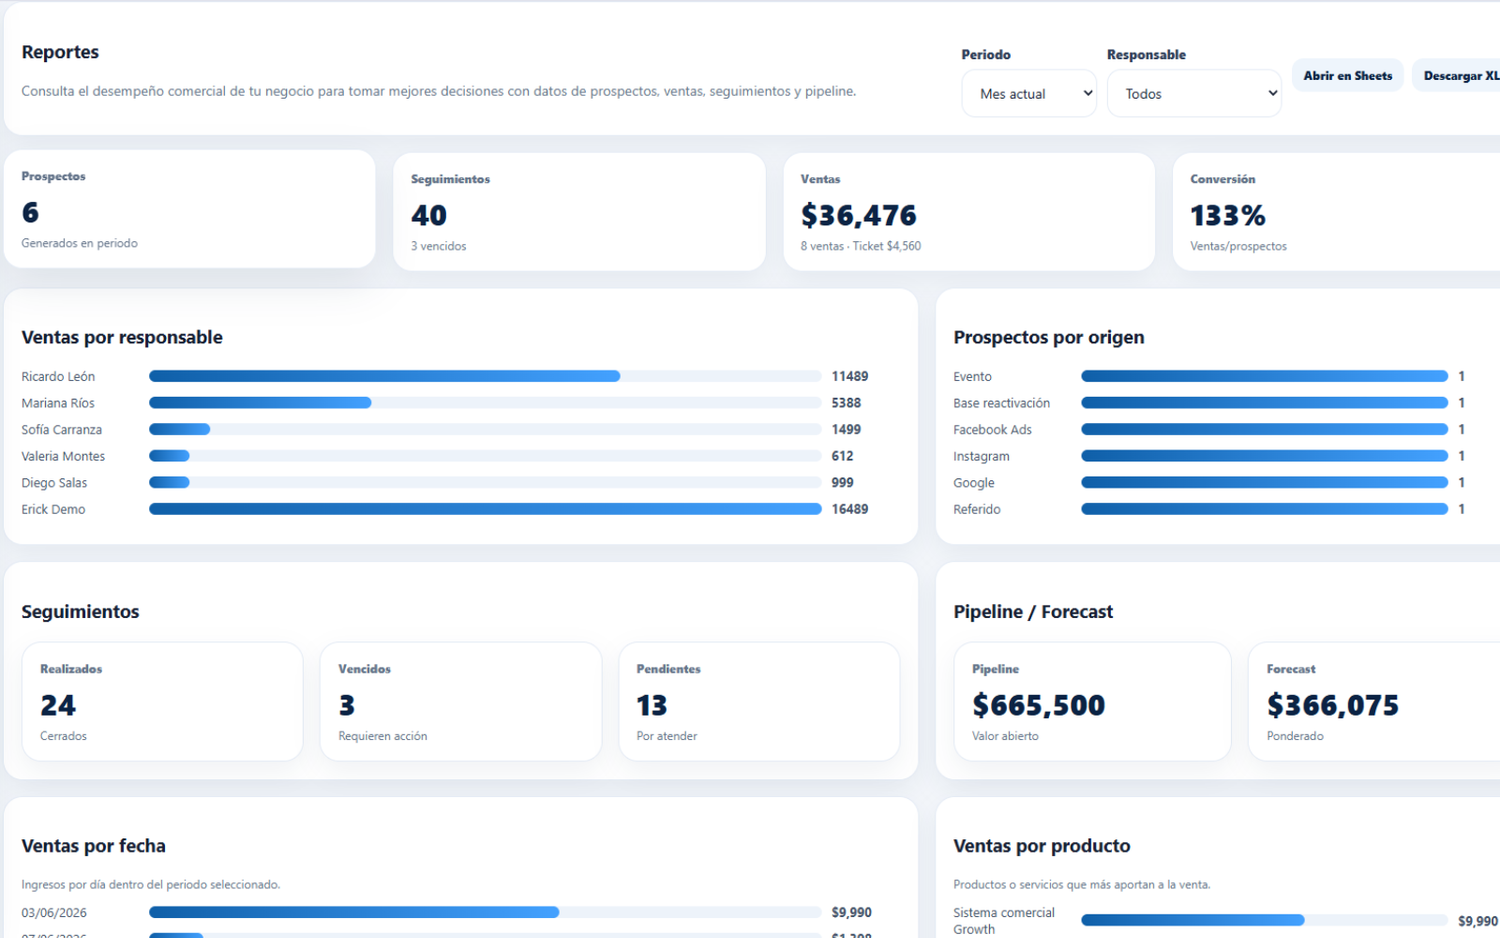Click the Diego Salas label
Viewport: 1500px width, 938px height.
[54, 483]
